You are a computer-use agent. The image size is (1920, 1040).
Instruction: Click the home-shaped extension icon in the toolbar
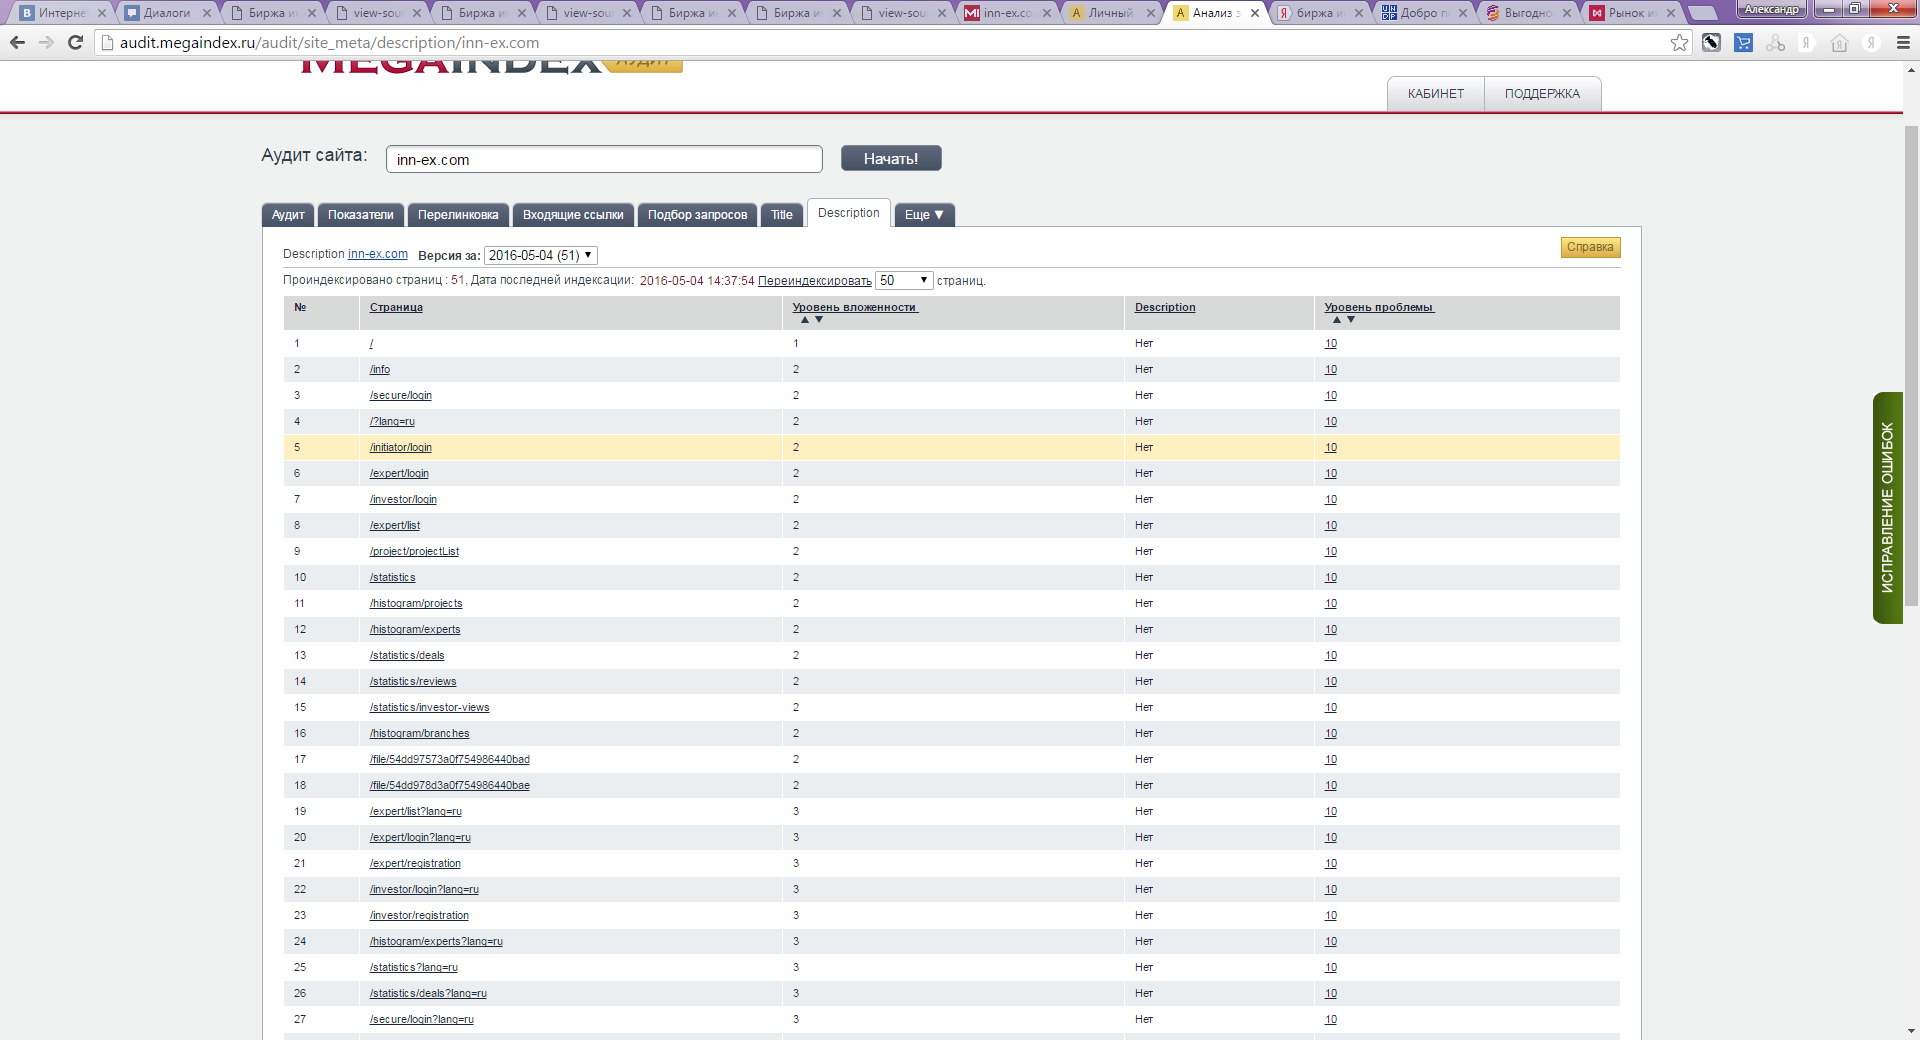coord(1839,43)
